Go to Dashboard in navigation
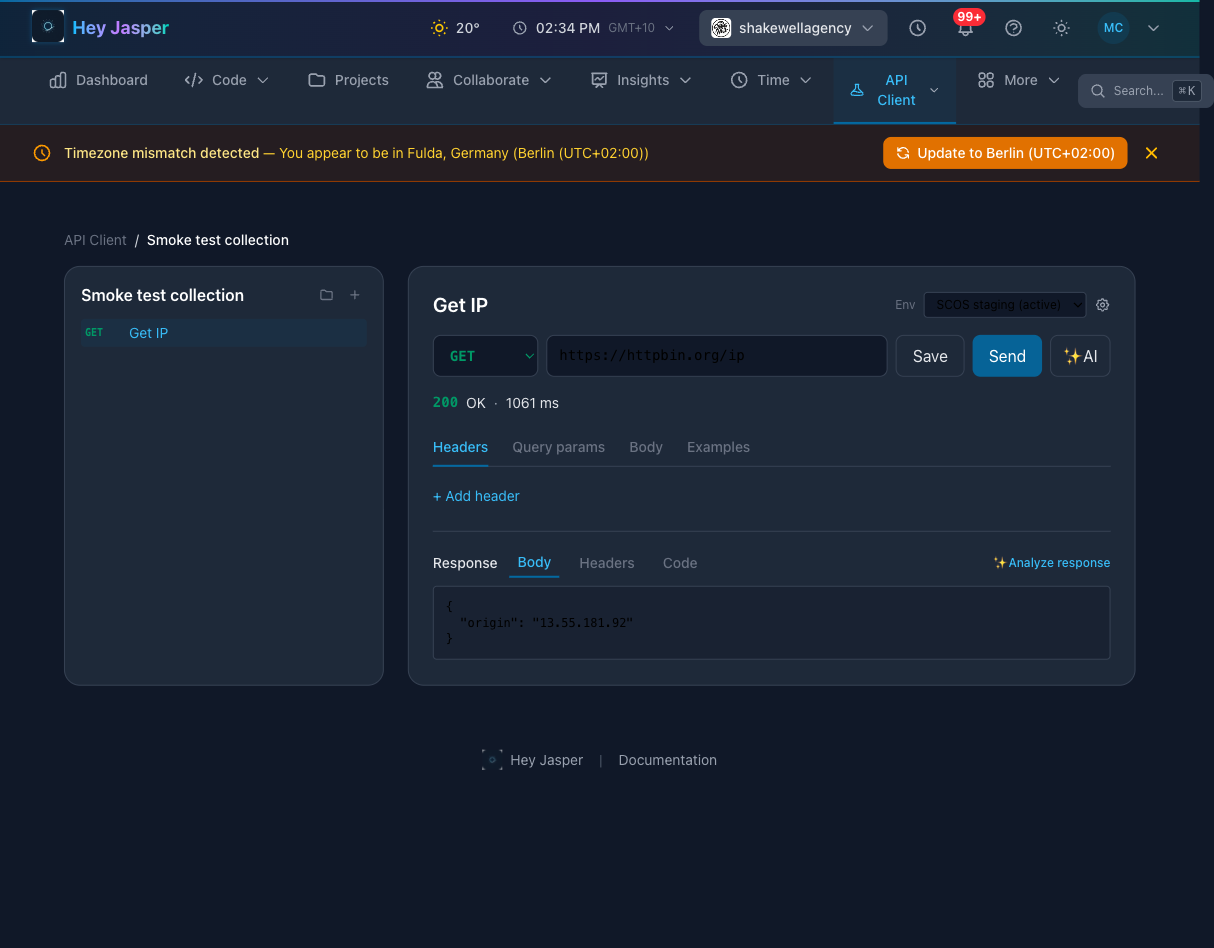The width and height of the screenshot is (1214, 948). (98, 80)
